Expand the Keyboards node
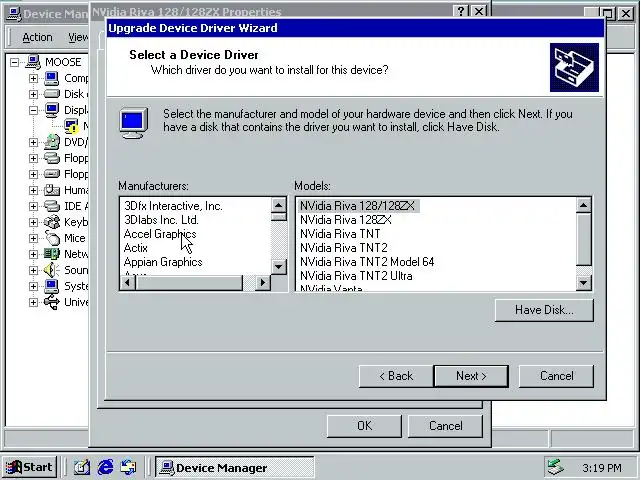 point(33,222)
